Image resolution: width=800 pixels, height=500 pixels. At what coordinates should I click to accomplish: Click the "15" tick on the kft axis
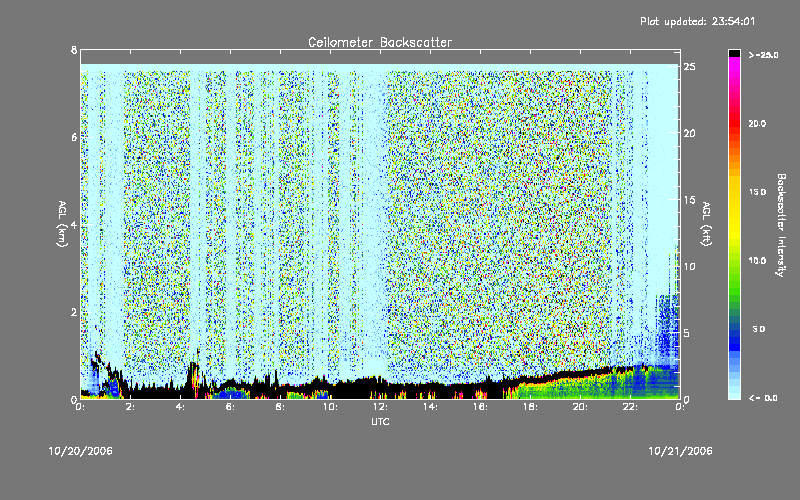tap(689, 200)
